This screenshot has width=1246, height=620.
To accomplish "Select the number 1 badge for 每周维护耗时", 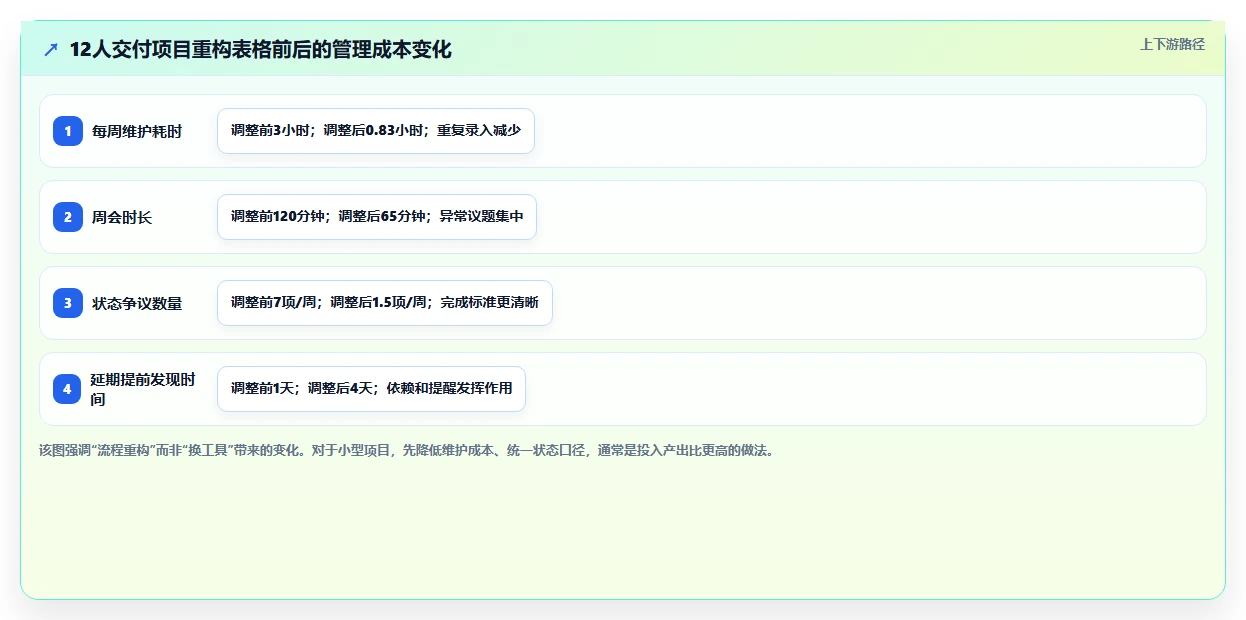I will pos(68,131).
